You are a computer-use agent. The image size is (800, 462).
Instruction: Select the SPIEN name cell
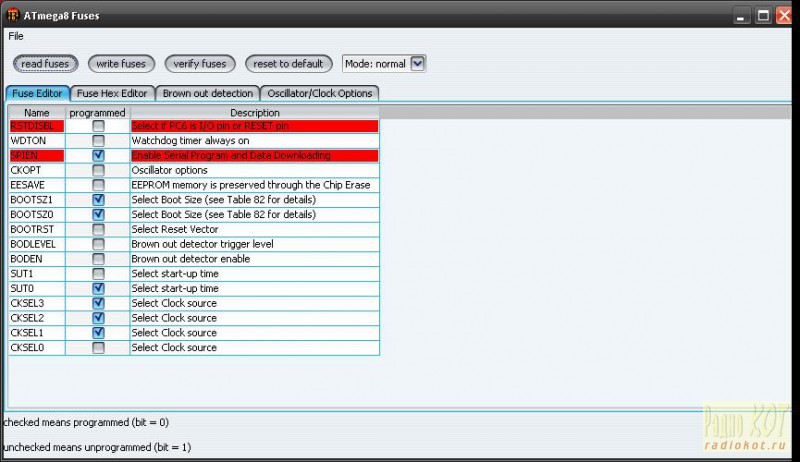click(37, 156)
